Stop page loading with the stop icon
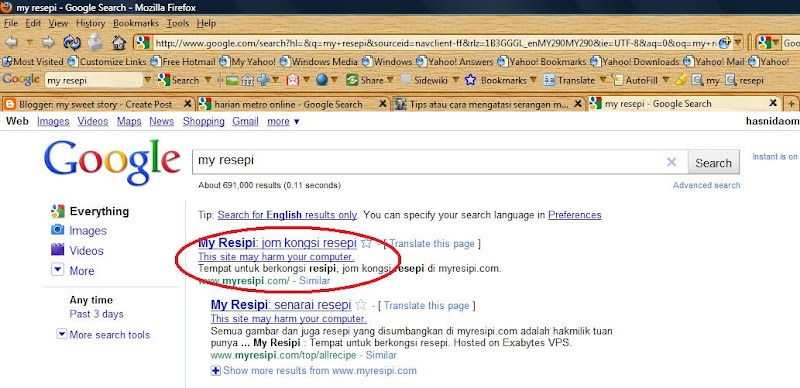 coord(95,42)
